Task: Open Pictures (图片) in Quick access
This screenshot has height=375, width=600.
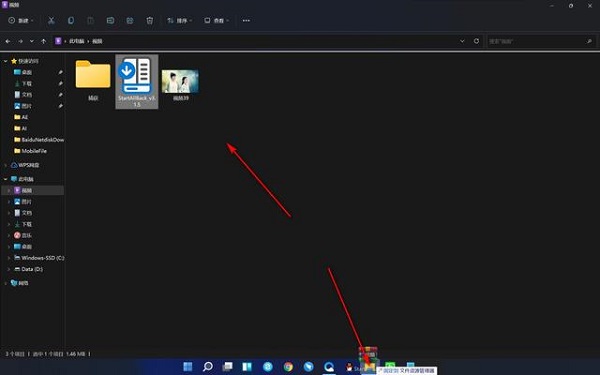Action: [x=26, y=106]
